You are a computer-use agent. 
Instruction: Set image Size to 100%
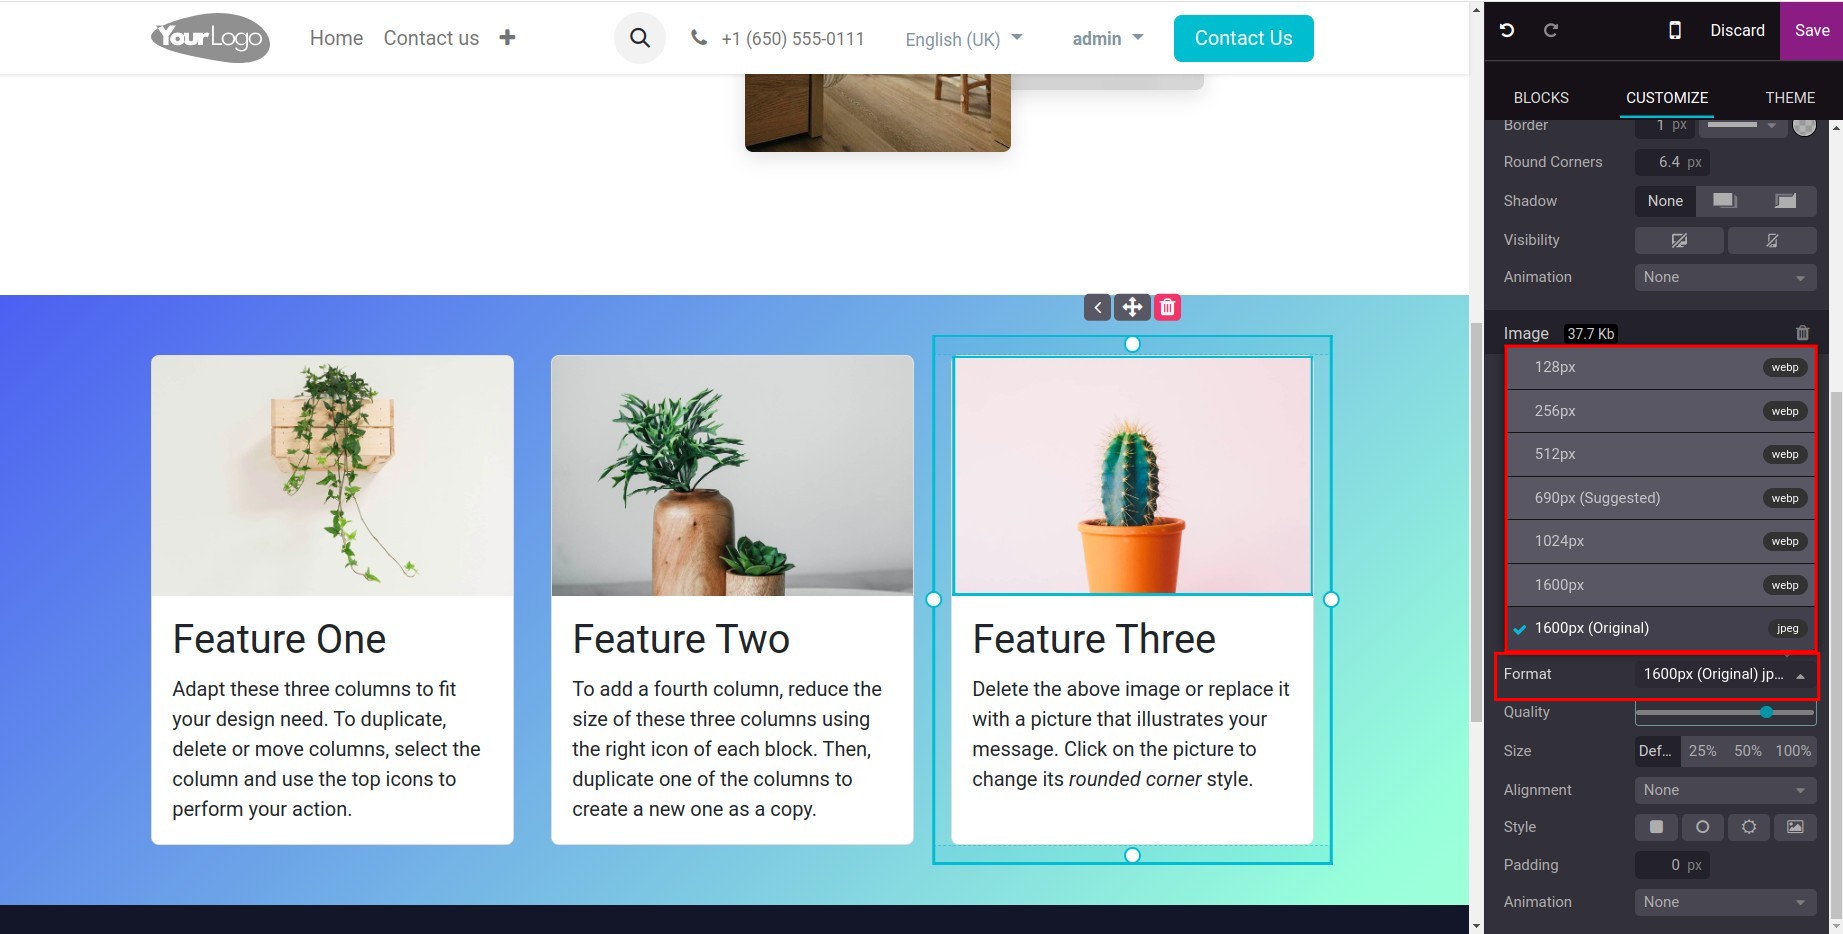tap(1793, 751)
